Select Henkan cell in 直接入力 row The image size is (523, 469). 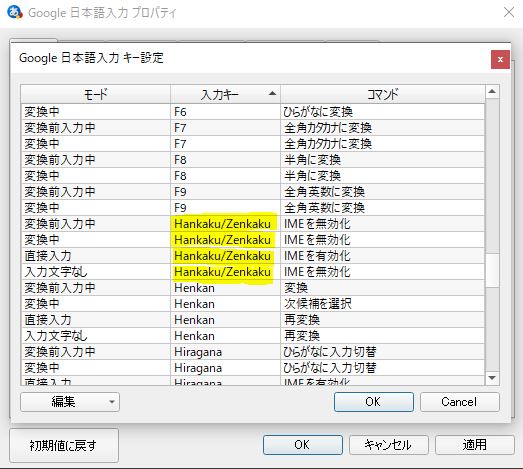click(x=225, y=320)
